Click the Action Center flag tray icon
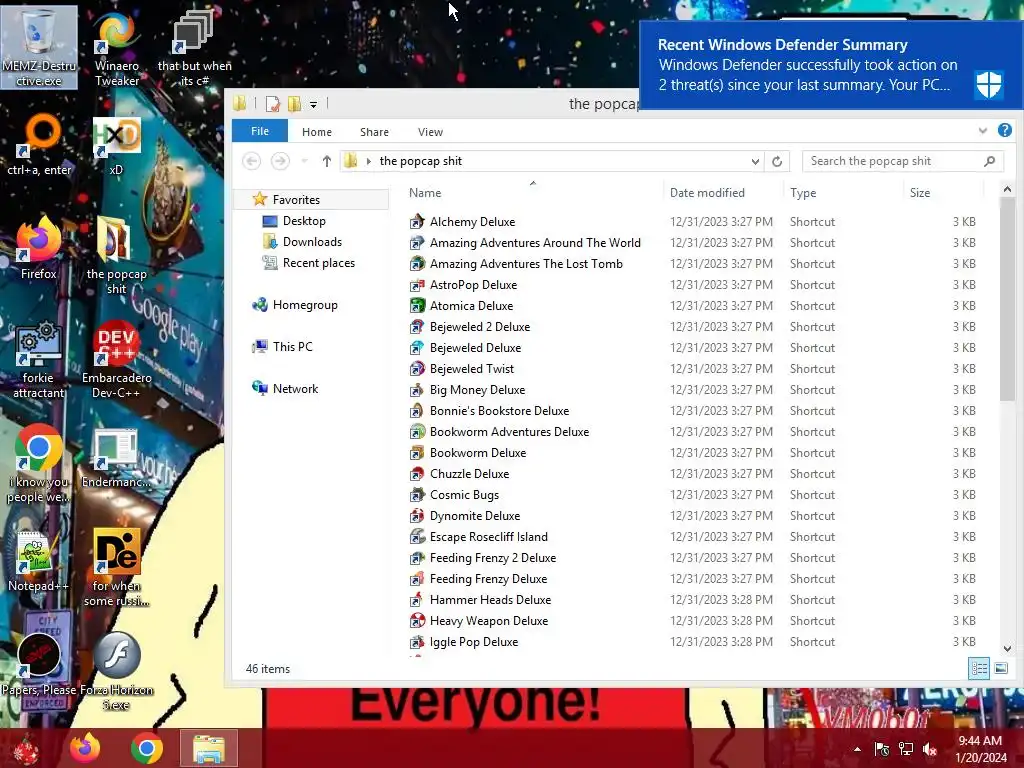The image size is (1024, 768). 882,749
